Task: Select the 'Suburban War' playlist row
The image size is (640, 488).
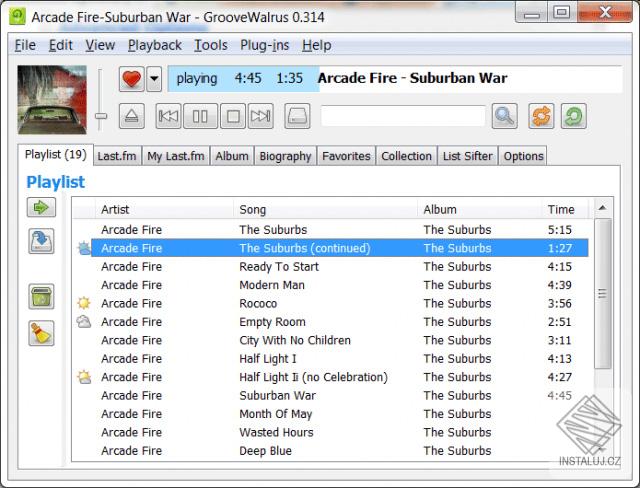Action: coord(331,395)
